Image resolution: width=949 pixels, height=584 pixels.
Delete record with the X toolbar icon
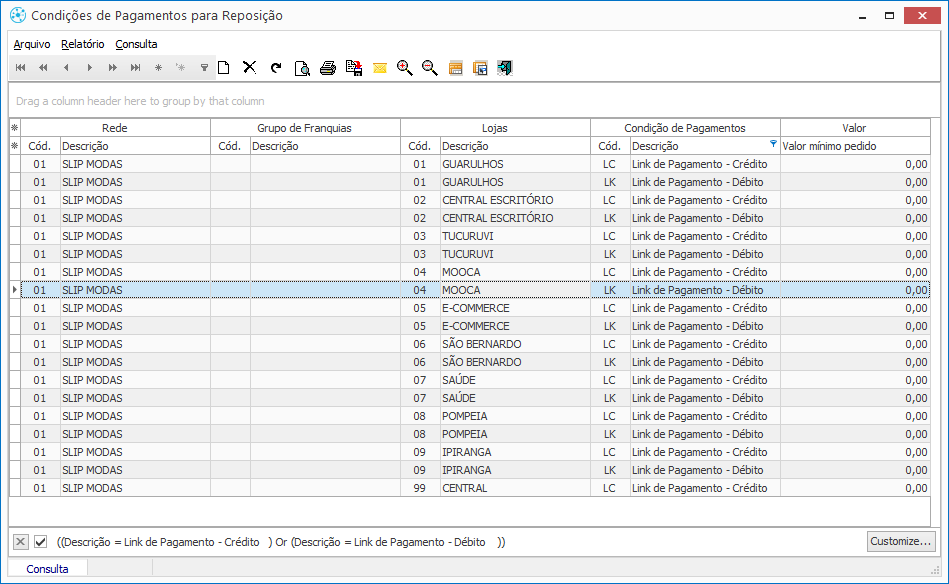pos(249,67)
